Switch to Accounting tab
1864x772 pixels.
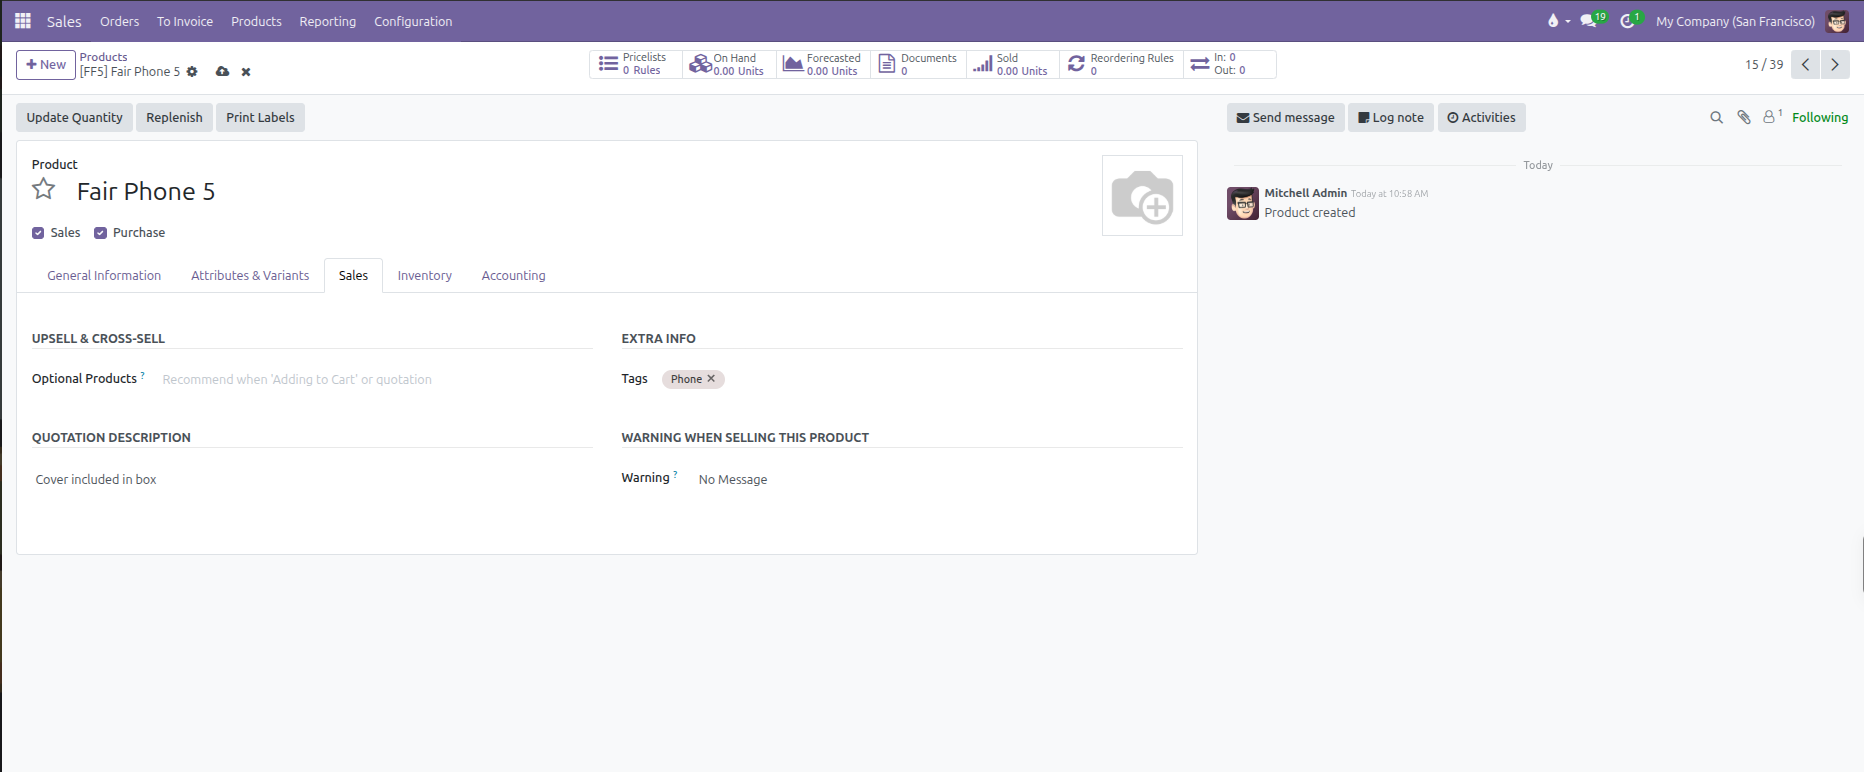(x=514, y=276)
